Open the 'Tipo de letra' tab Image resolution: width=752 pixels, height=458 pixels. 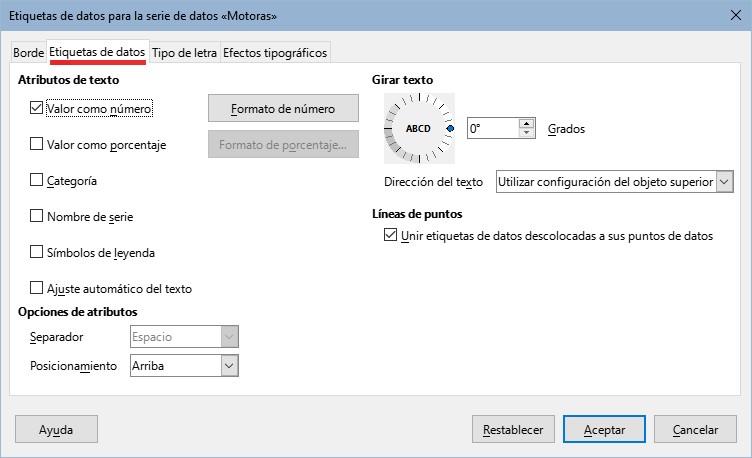pyautogui.click(x=184, y=52)
